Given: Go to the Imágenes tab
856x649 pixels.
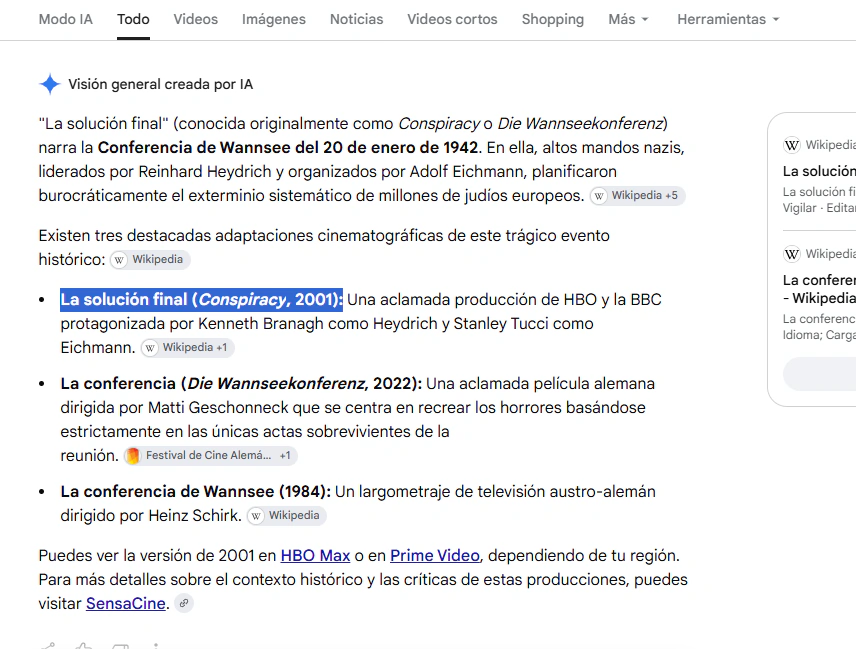Looking at the screenshot, I should (x=274, y=19).
